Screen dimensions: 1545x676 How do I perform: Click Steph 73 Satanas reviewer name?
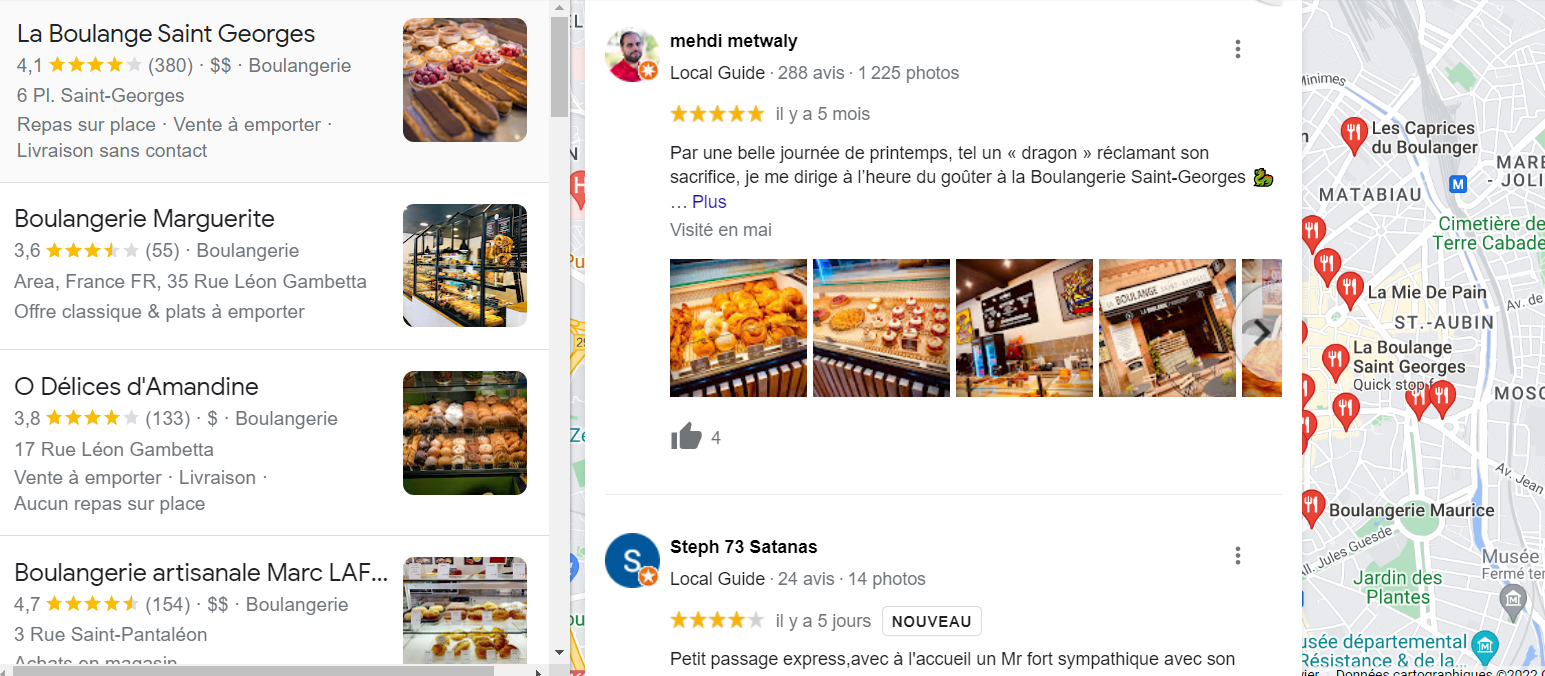(744, 547)
